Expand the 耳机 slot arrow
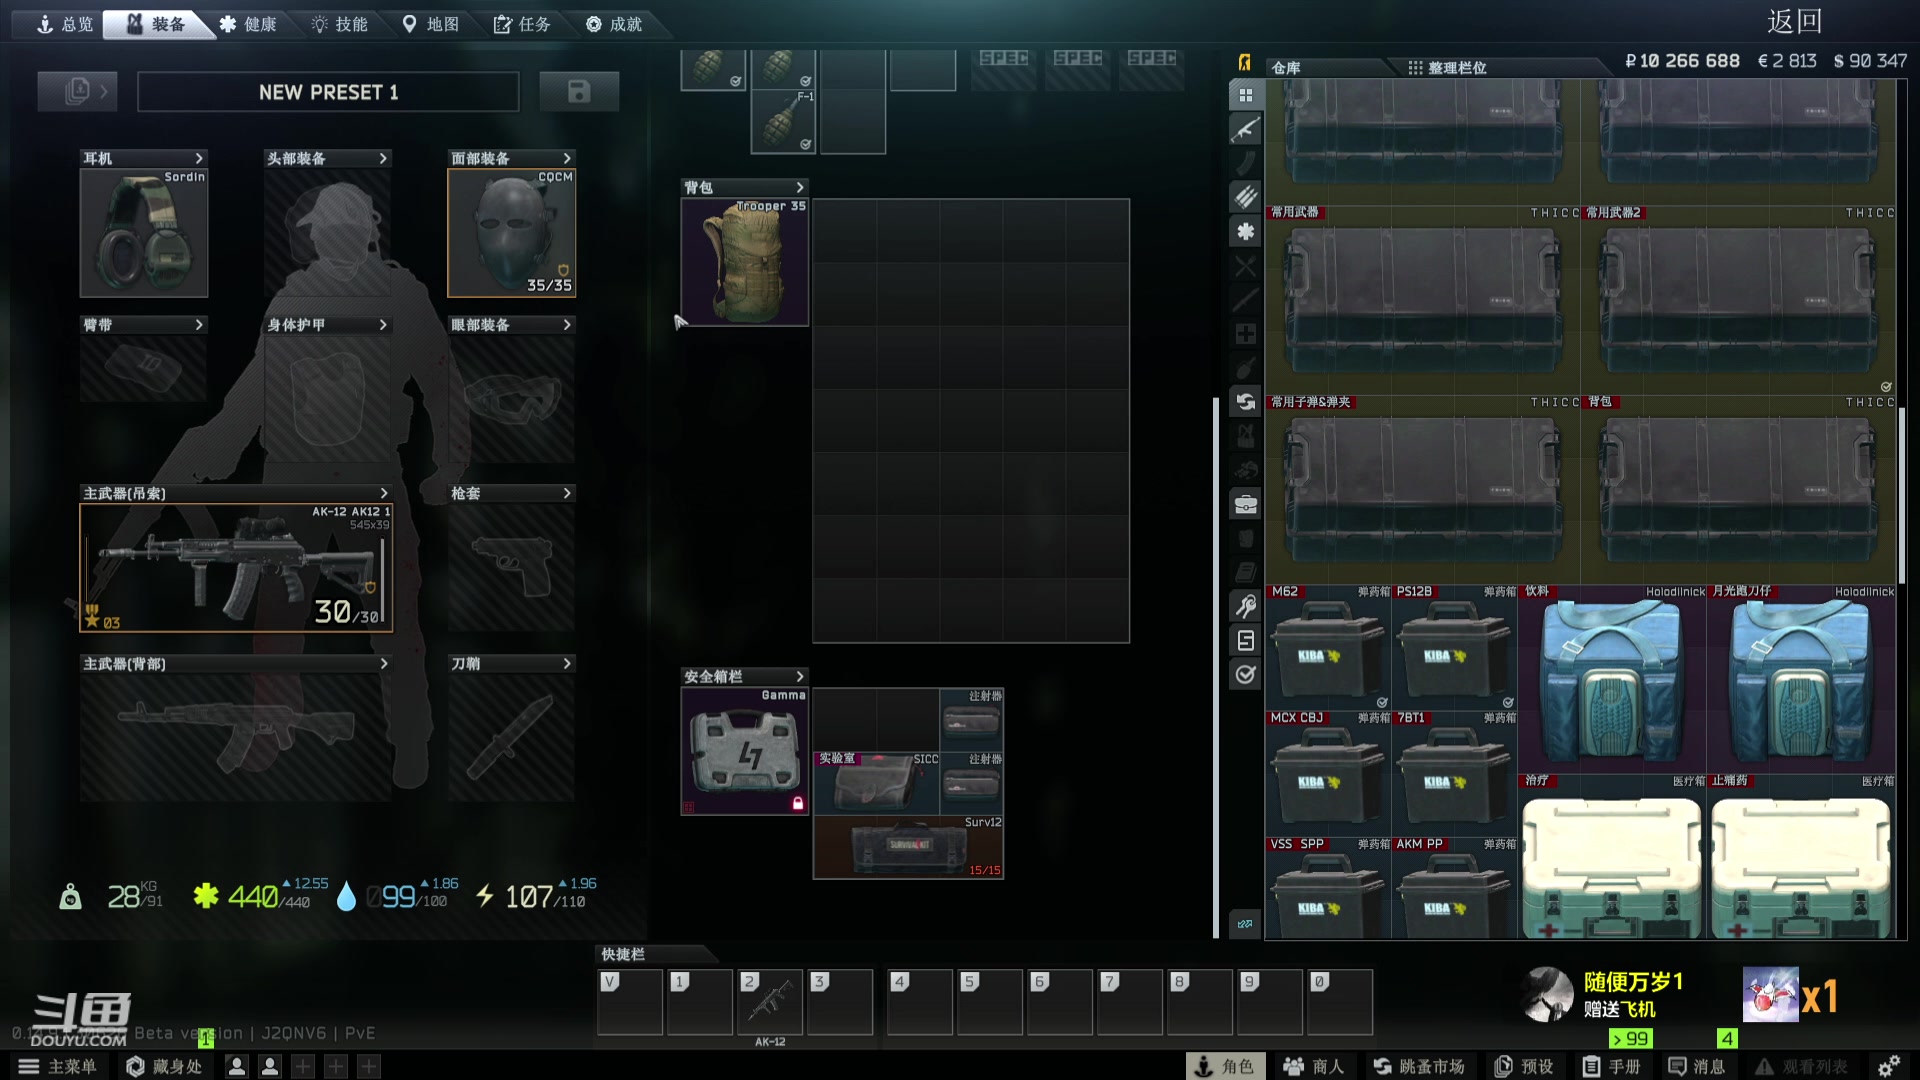Screen dimensions: 1920x1080 [x=199, y=158]
